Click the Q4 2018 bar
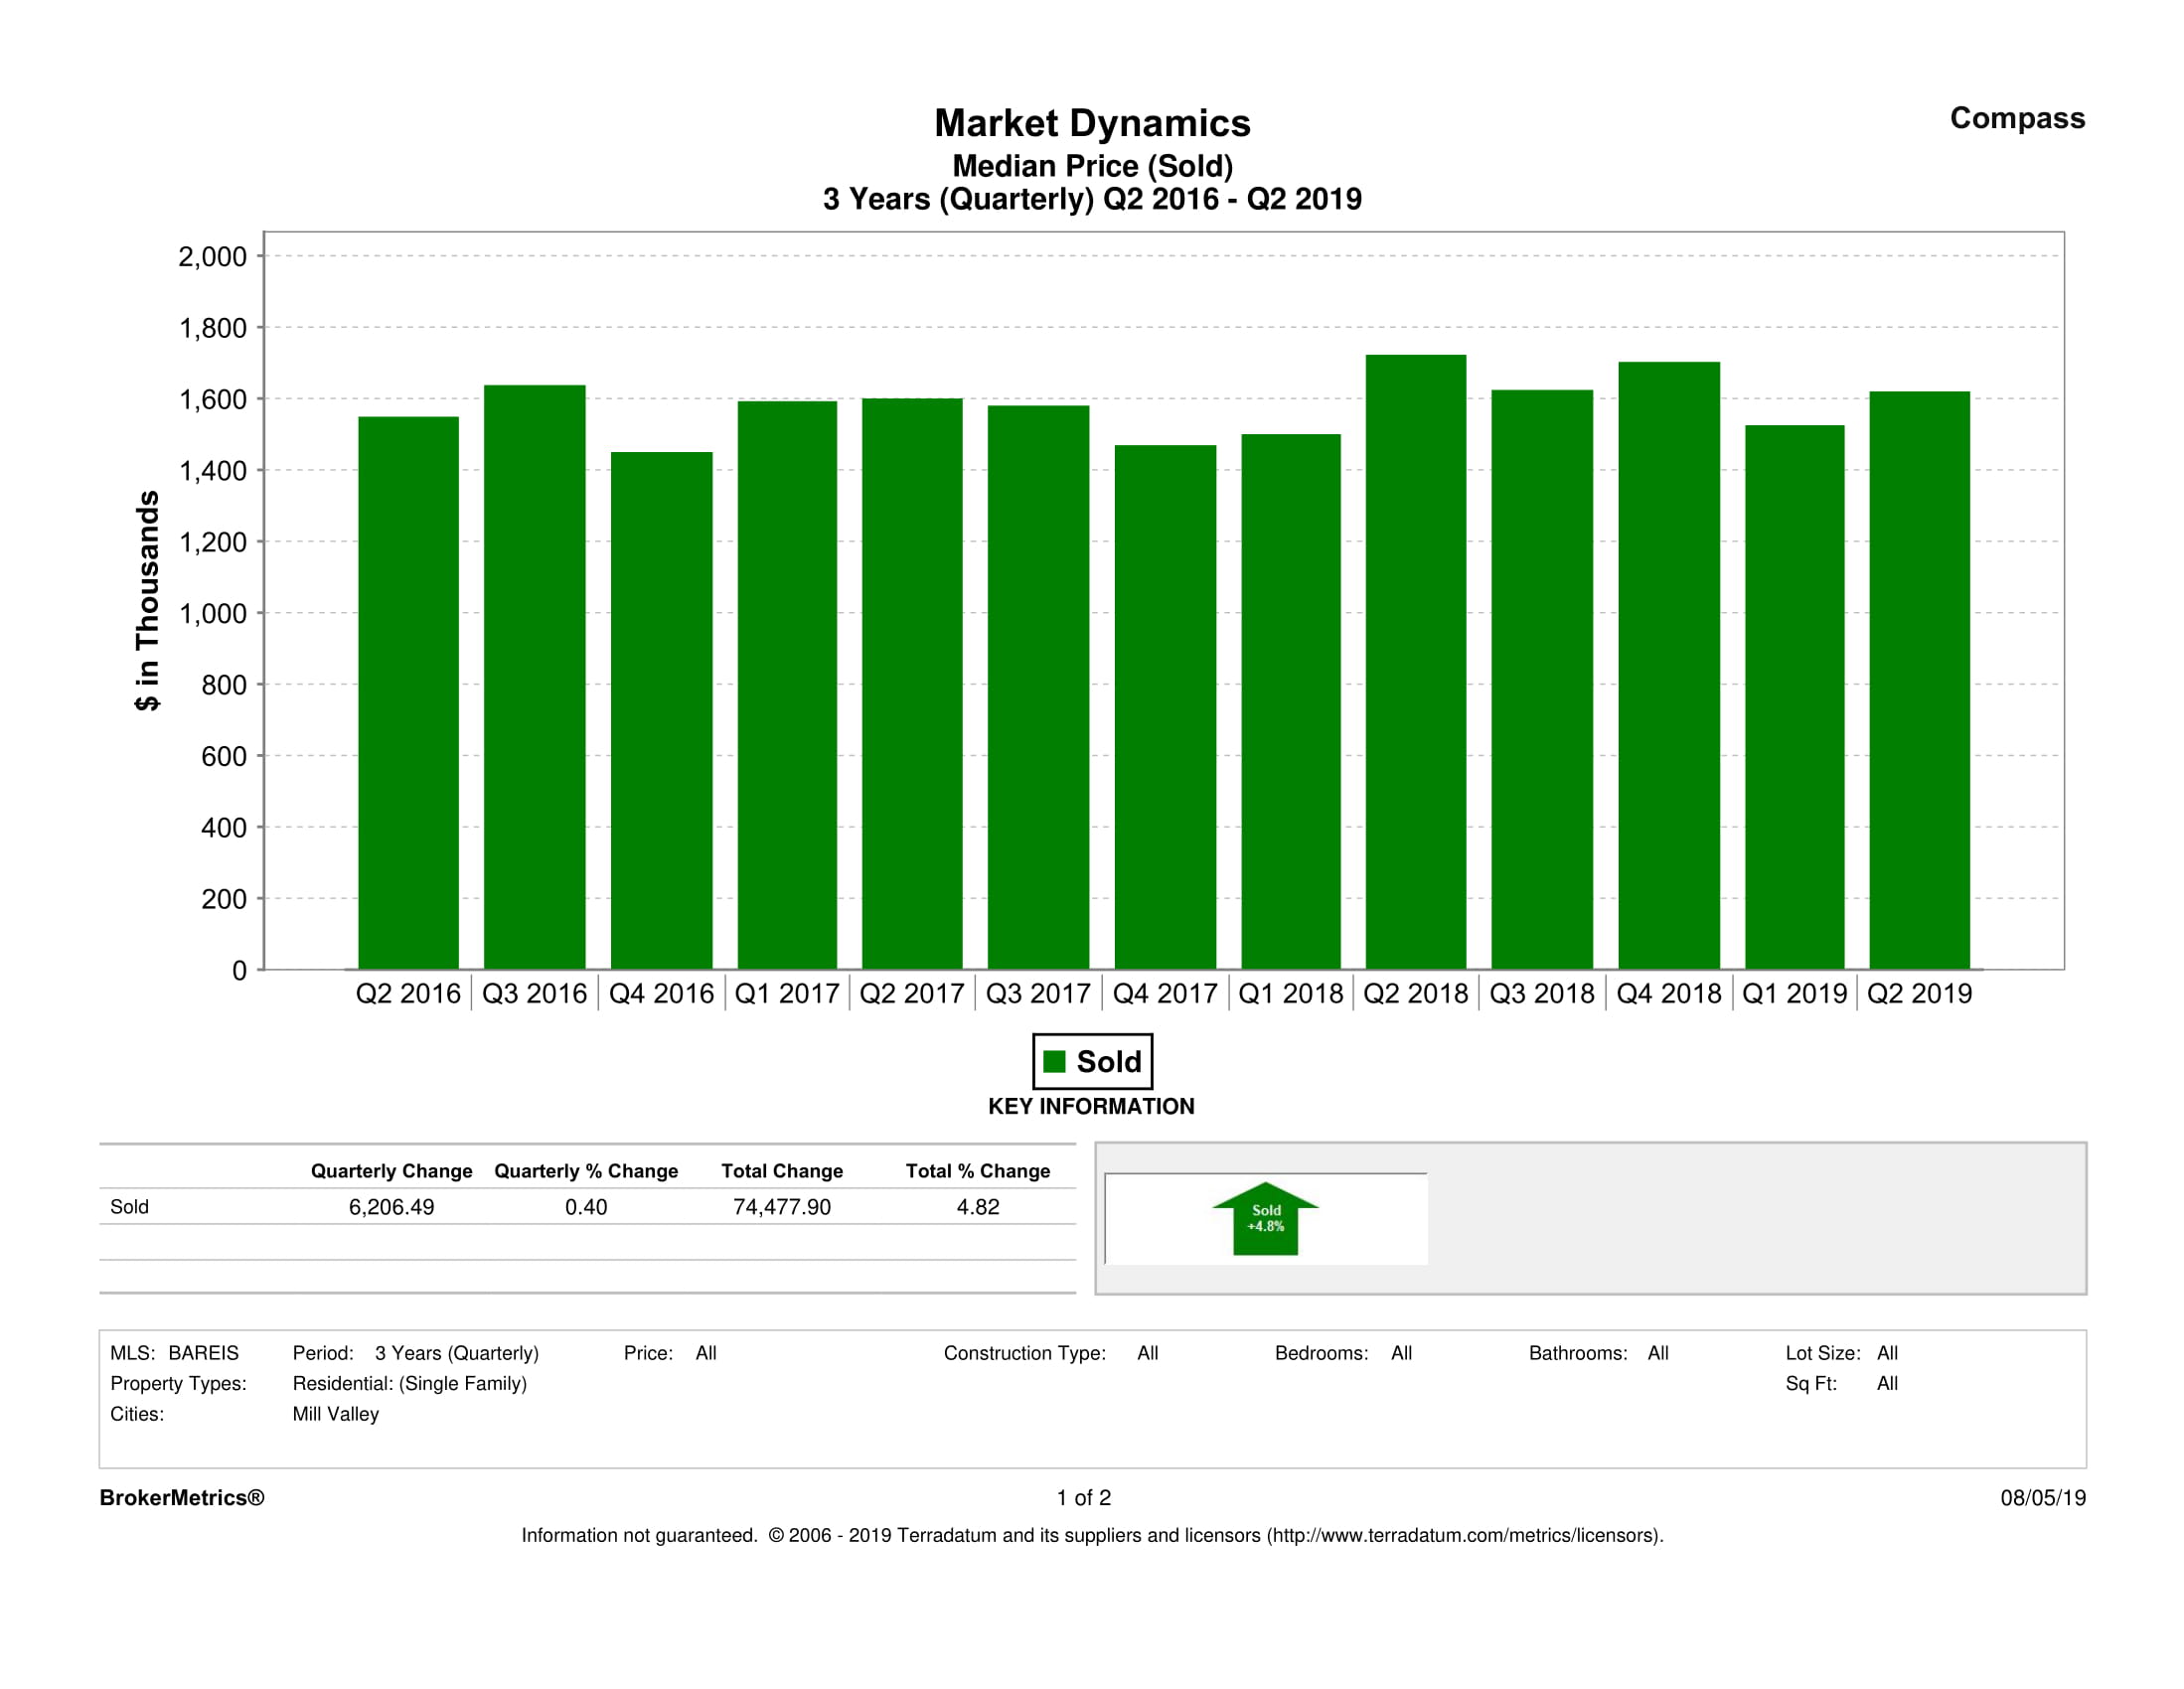Image resolution: width=2184 pixels, height=1689 pixels. (x=1668, y=665)
